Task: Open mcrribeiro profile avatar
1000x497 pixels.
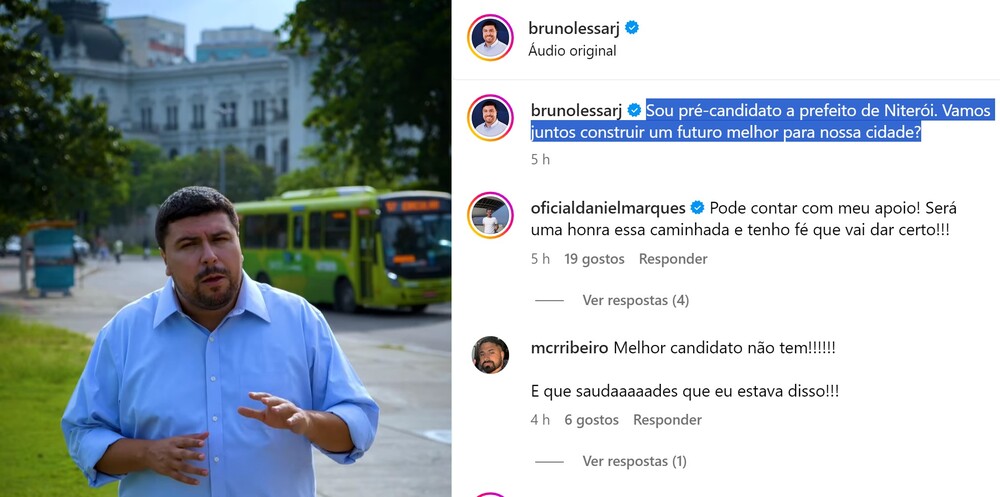Action: coord(490,355)
